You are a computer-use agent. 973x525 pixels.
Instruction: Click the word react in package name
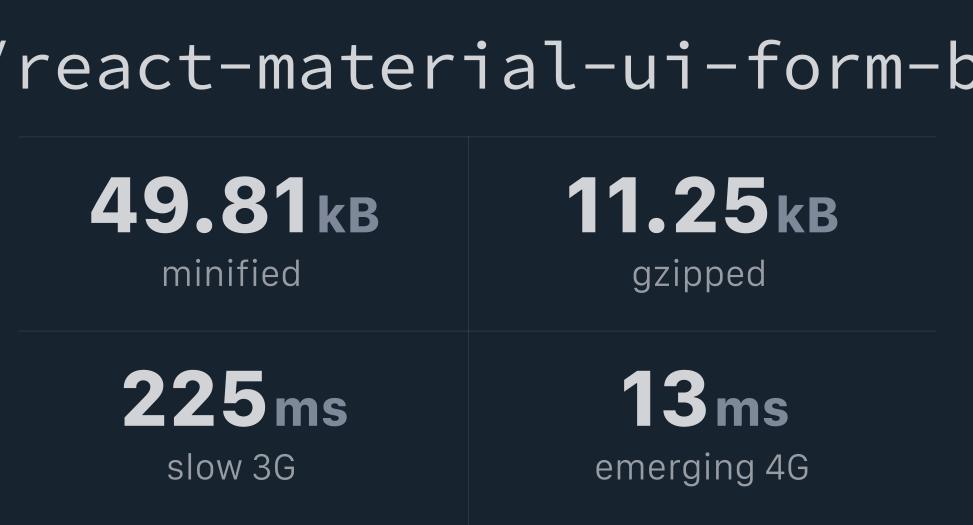click(117, 67)
